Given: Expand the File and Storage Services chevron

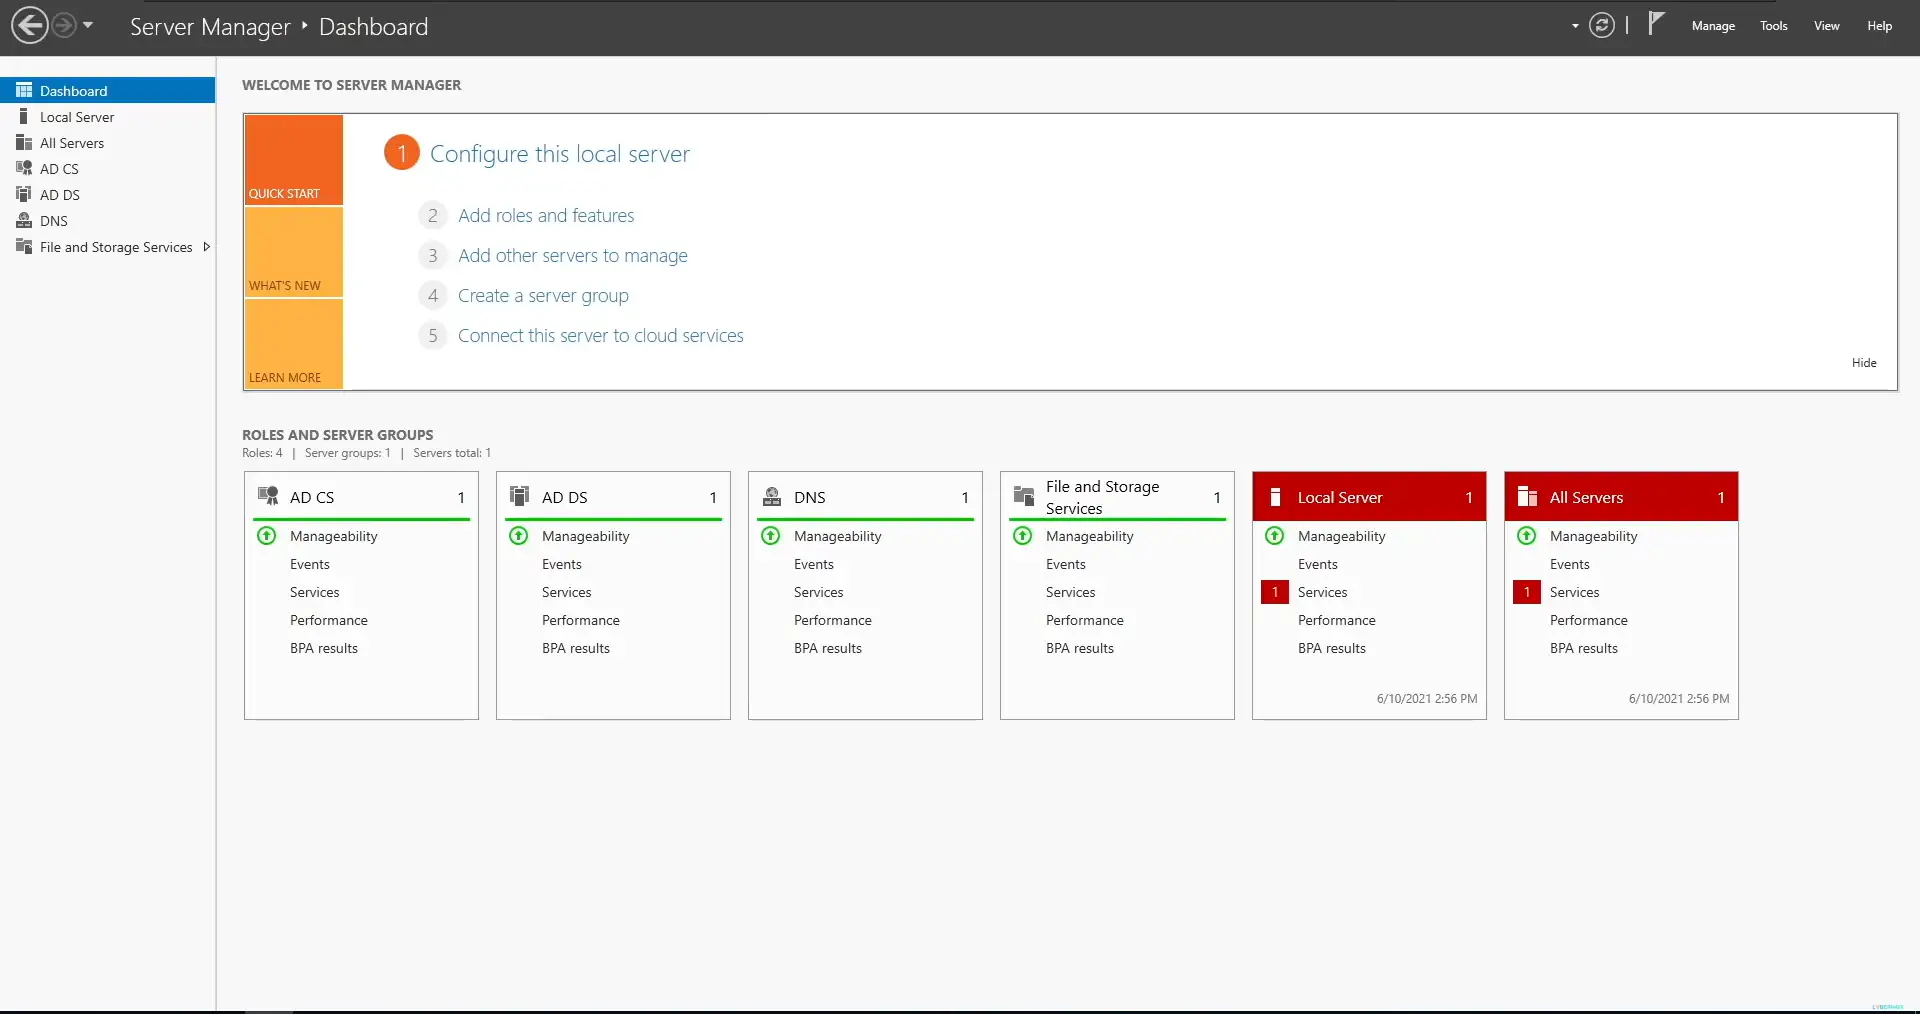Looking at the screenshot, I should click(206, 246).
